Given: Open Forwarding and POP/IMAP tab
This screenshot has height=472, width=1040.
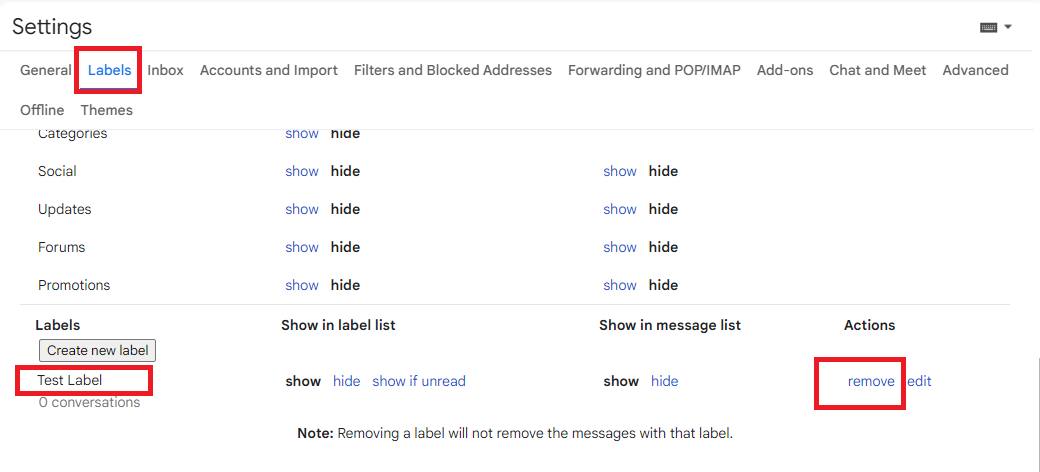Looking at the screenshot, I should (x=654, y=70).
